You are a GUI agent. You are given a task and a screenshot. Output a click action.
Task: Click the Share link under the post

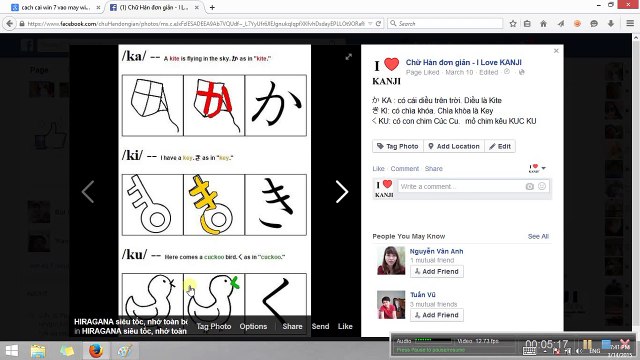pos(433,169)
